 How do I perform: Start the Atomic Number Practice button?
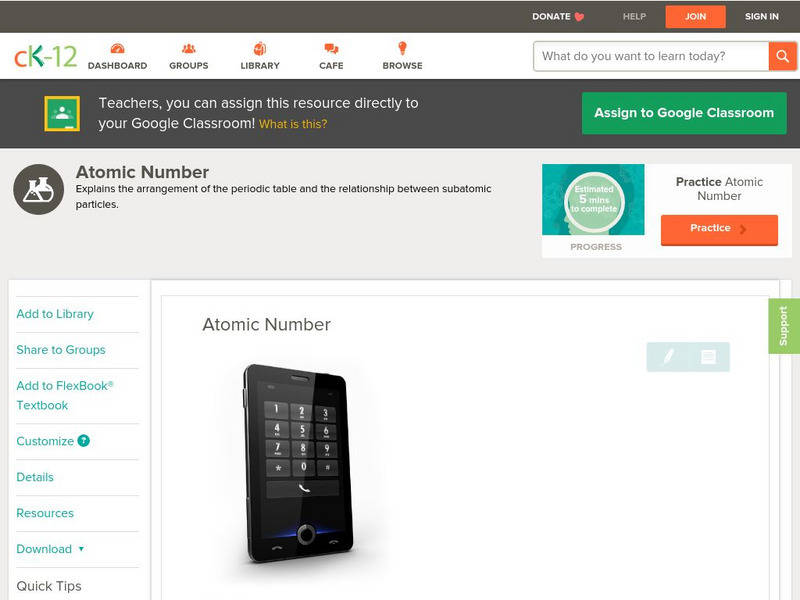tap(719, 230)
